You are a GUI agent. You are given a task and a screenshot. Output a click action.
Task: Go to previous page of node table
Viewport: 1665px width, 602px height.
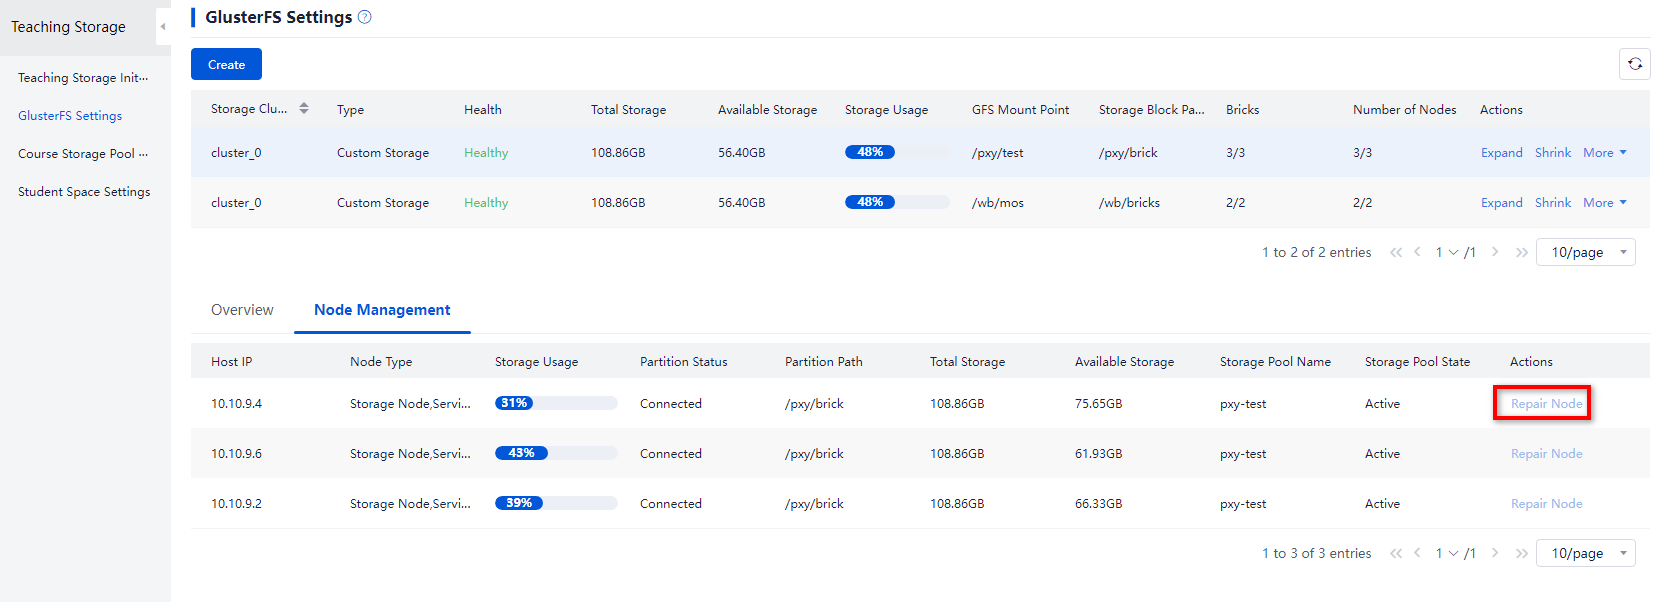1417,553
